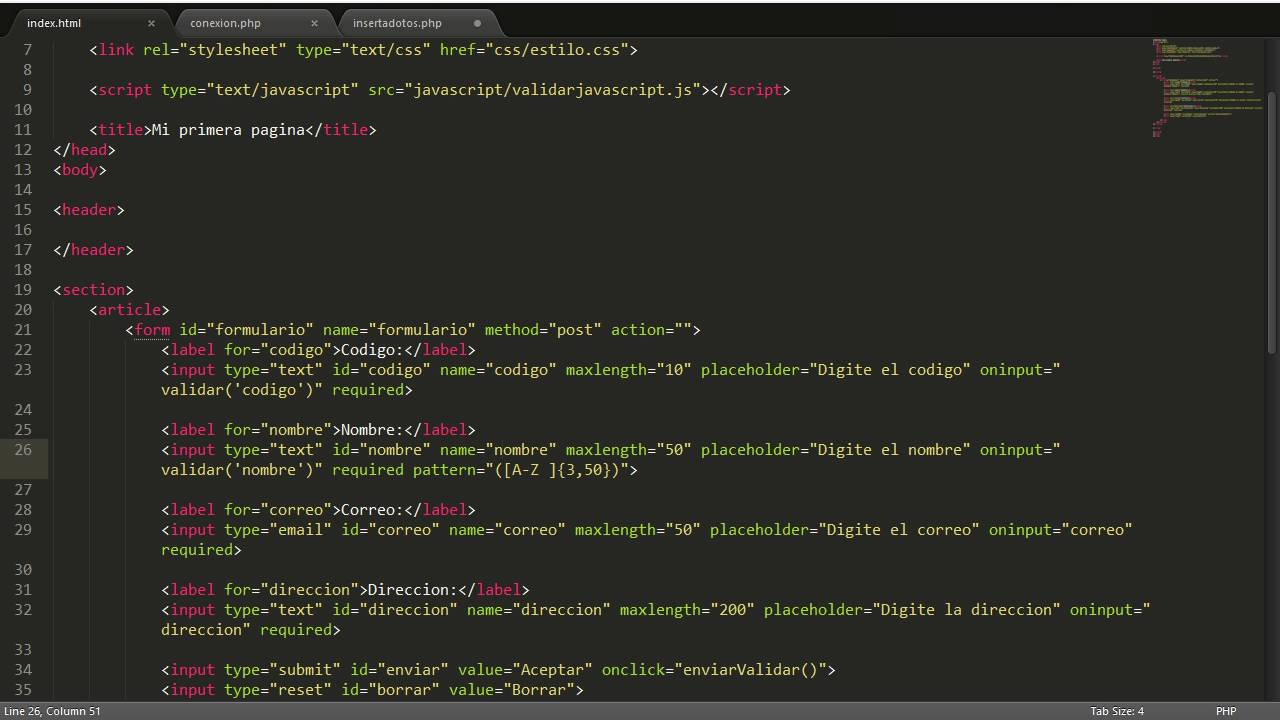Click the opening <body> tag
1280x720 pixels.
click(x=80, y=169)
